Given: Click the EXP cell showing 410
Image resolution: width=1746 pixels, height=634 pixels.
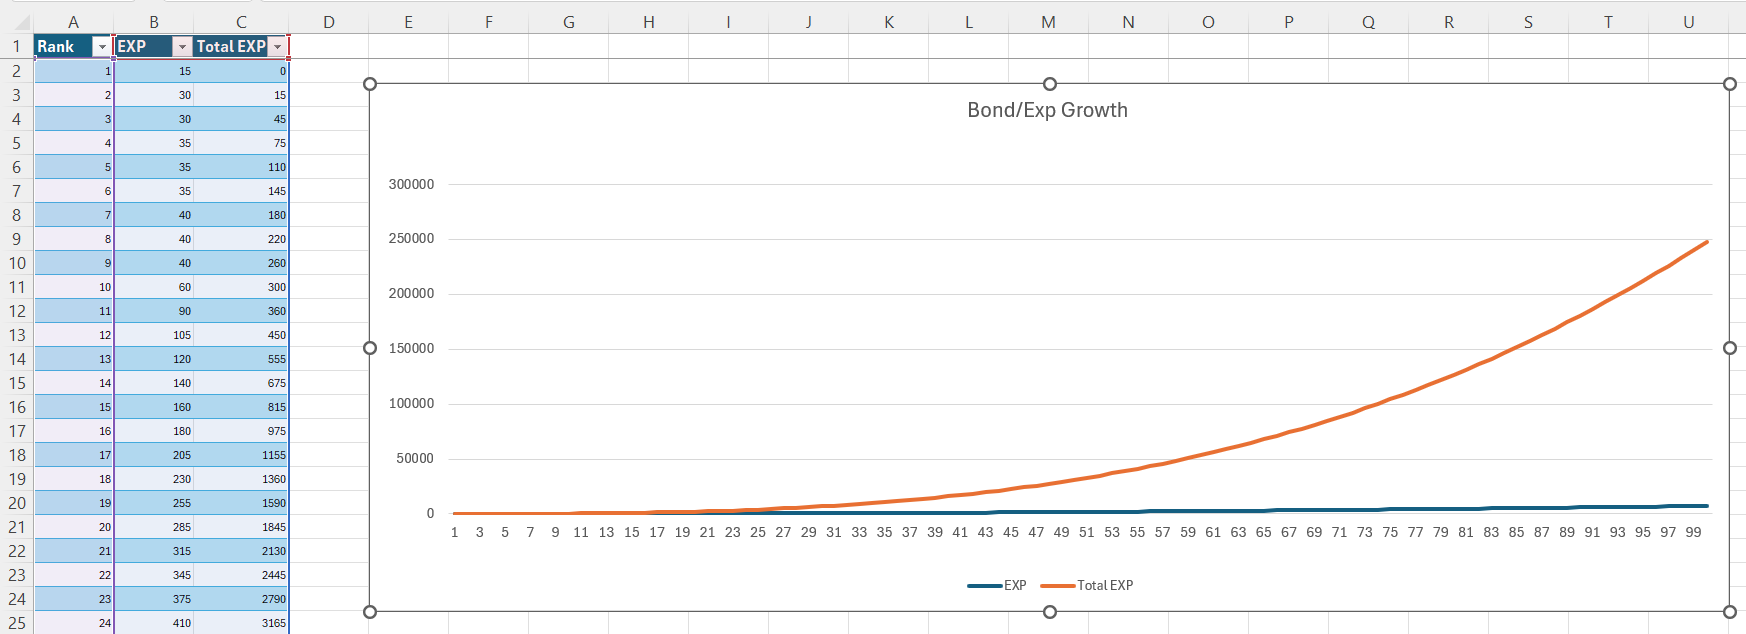Looking at the screenshot, I should (x=154, y=623).
